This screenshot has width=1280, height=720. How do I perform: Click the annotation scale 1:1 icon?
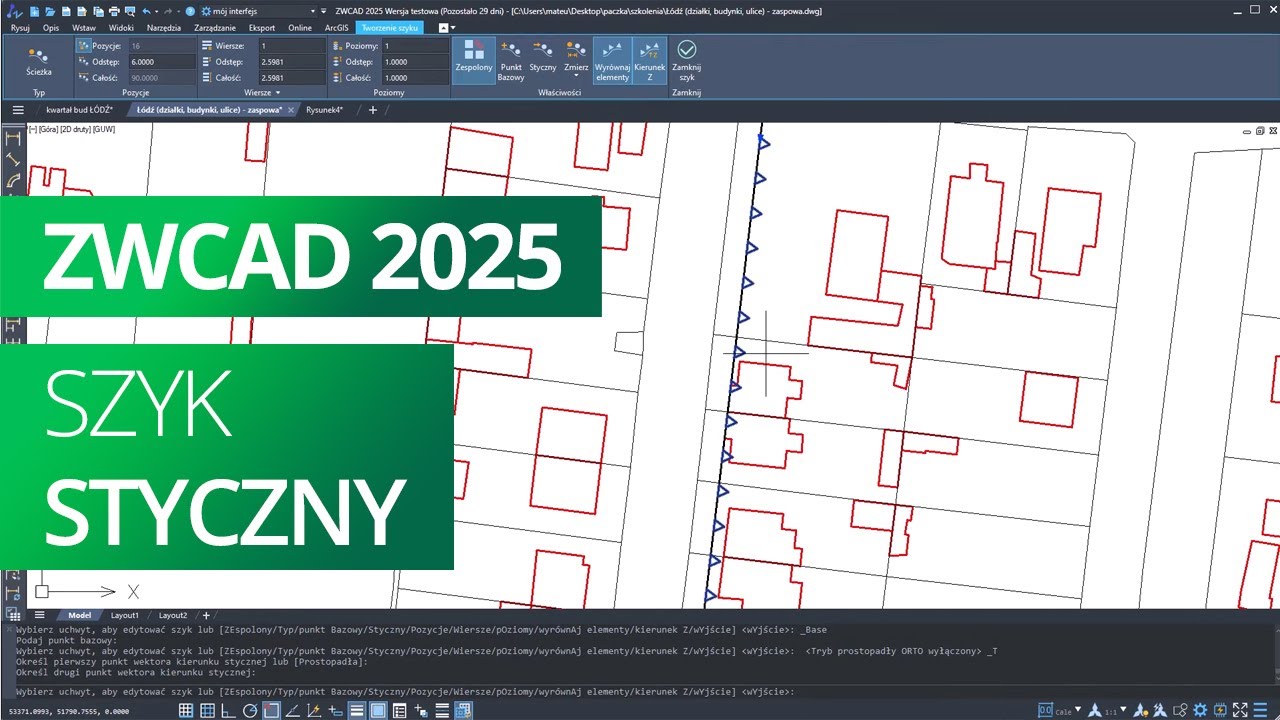point(1097,710)
